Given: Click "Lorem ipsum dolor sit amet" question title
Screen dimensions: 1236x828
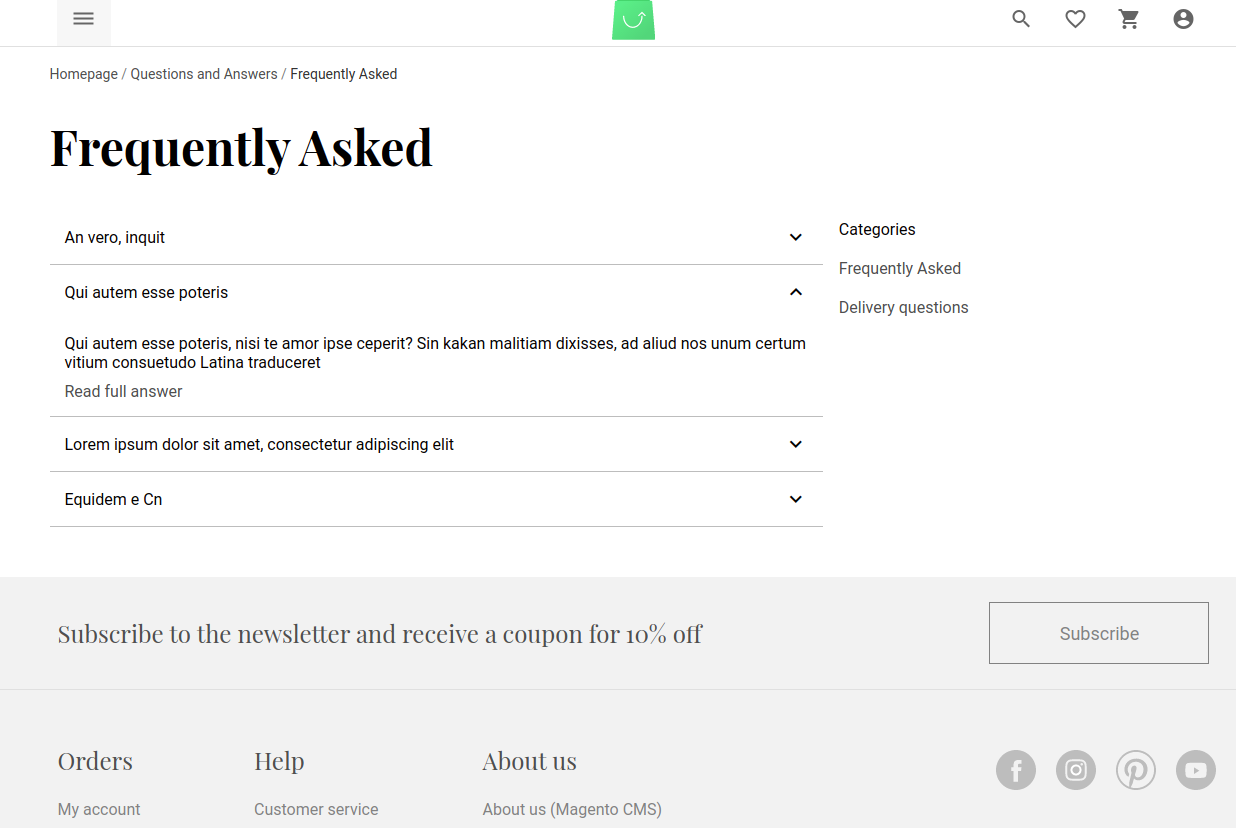Looking at the screenshot, I should 259,444.
